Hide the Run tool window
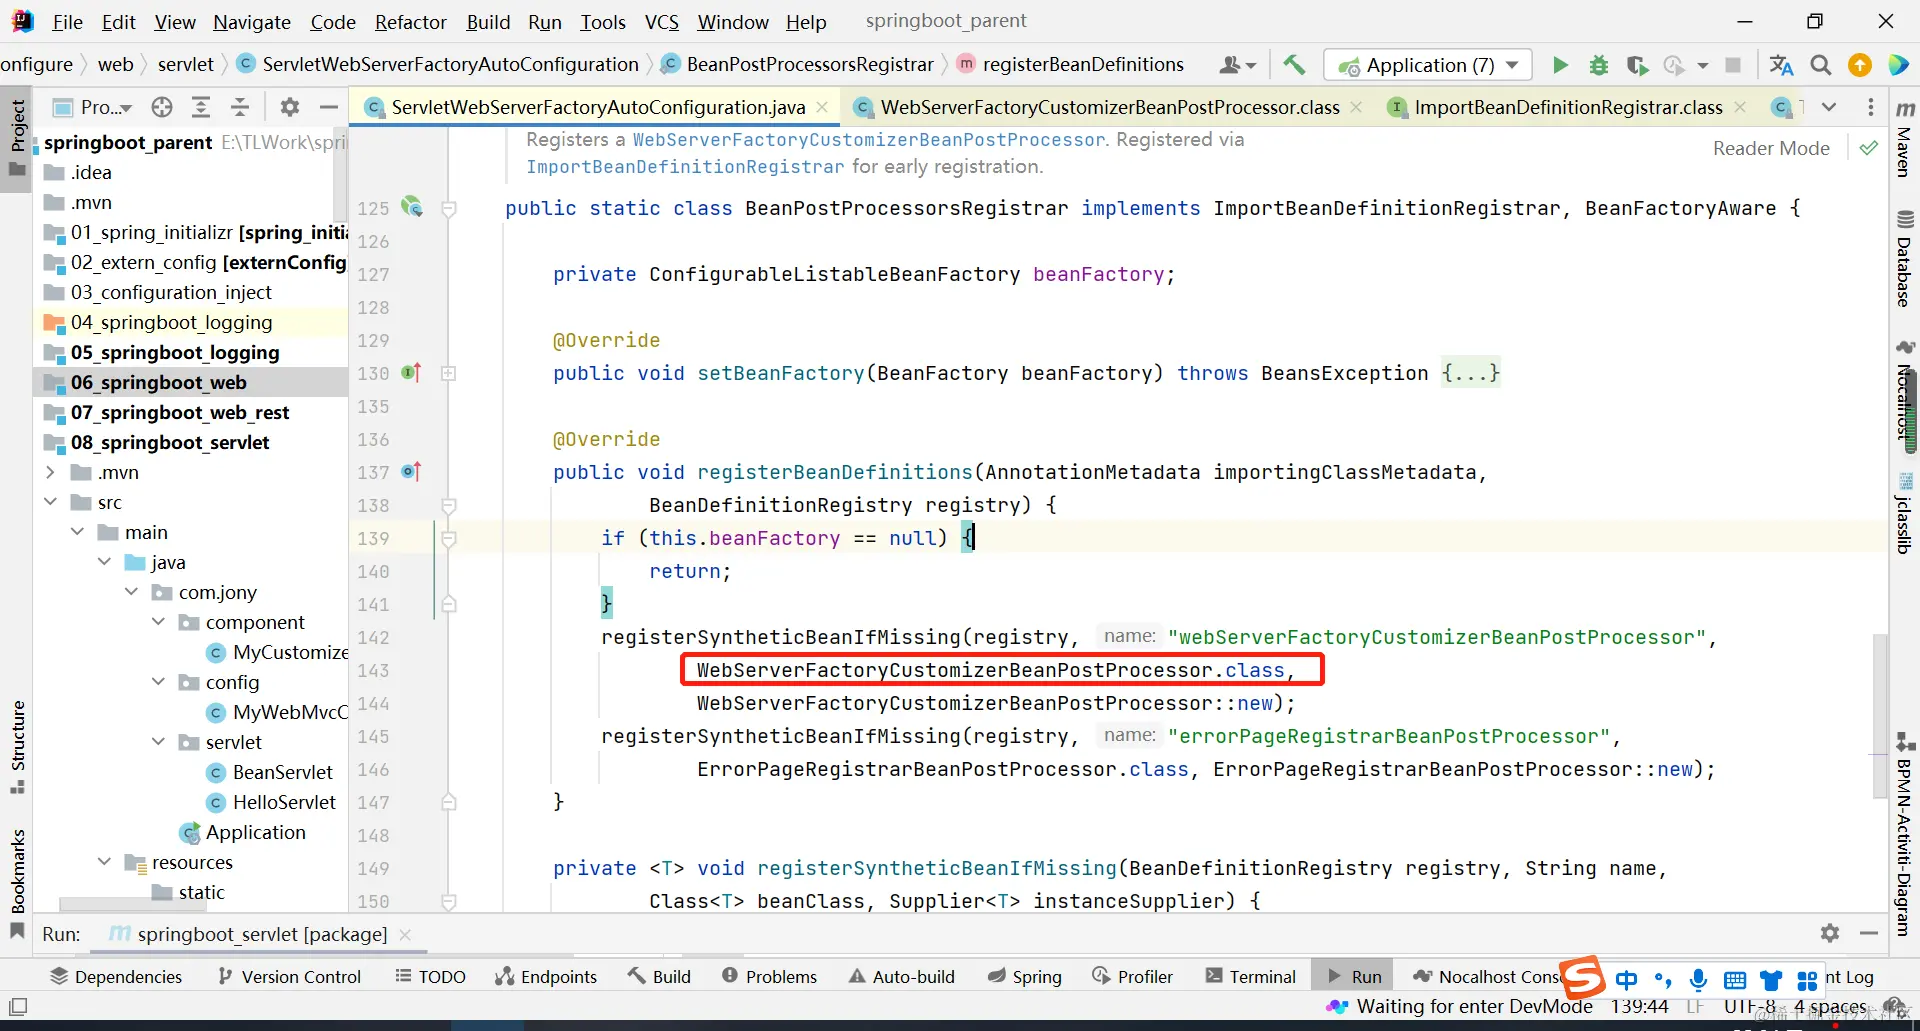Viewport: 1920px width, 1031px height. pos(1869,933)
